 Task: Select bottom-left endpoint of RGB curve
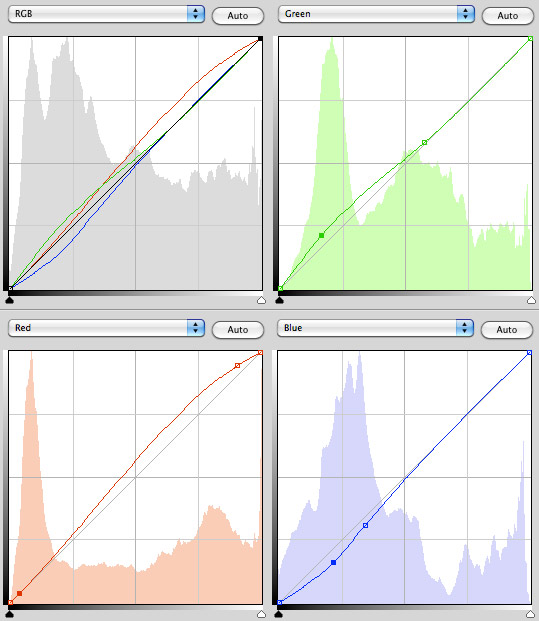point(11,288)
